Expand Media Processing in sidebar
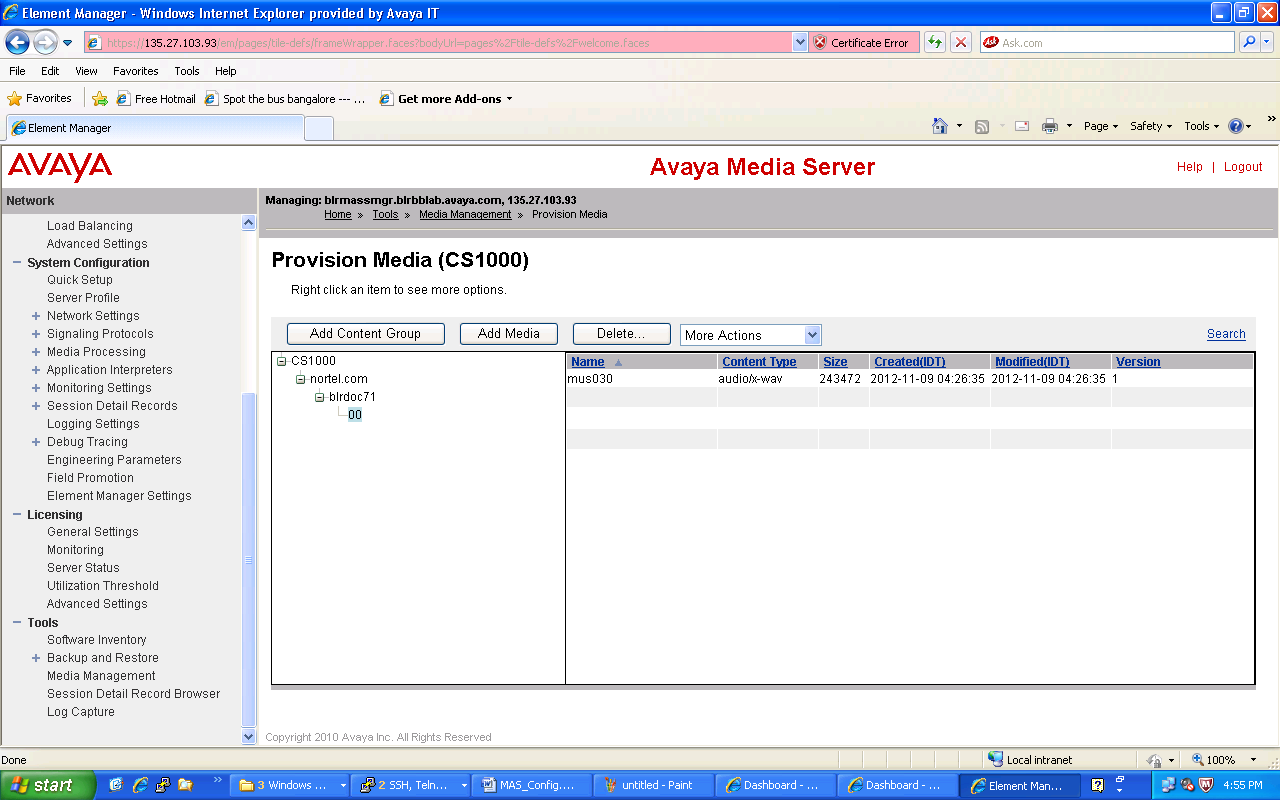Viewport: 1280px width, 800px height. [x=36, y=352]
